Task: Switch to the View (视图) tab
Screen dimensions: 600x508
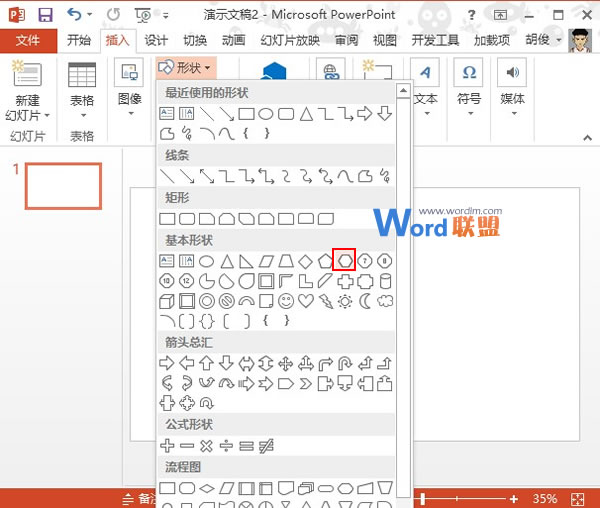Action: click(x=385, y=40)
